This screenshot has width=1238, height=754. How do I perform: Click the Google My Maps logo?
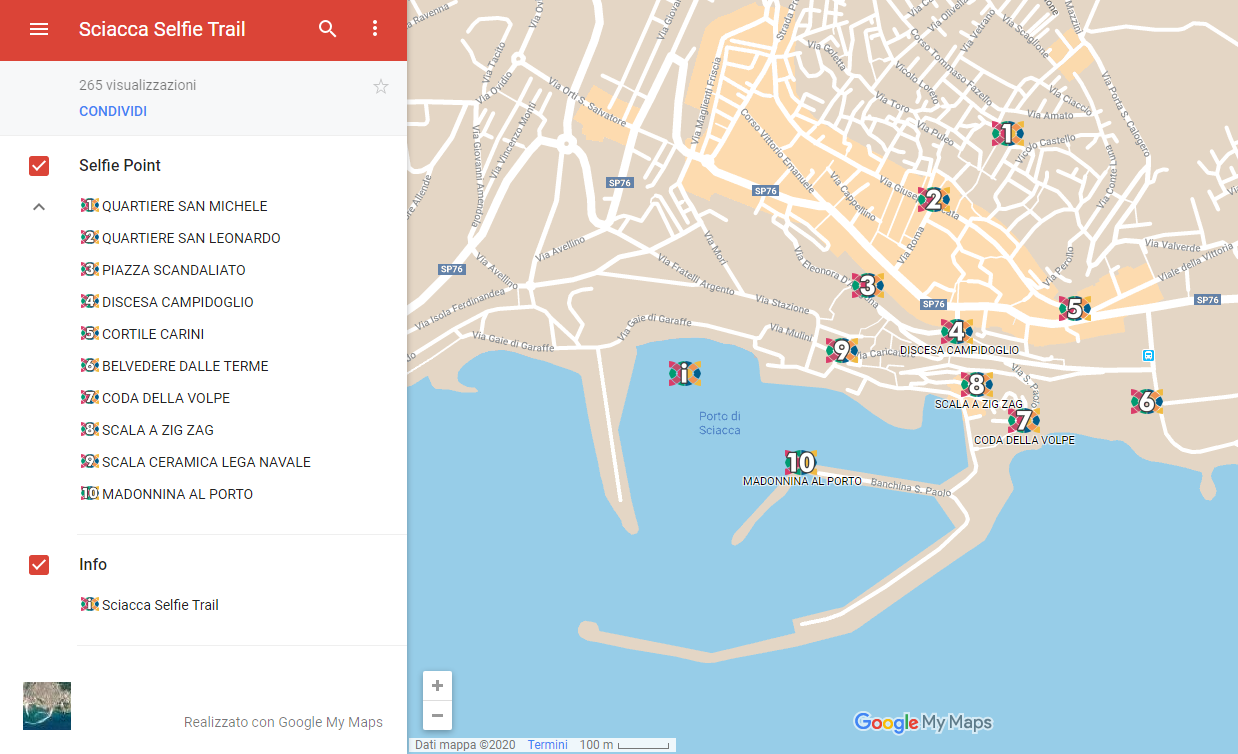click(923, 722)
